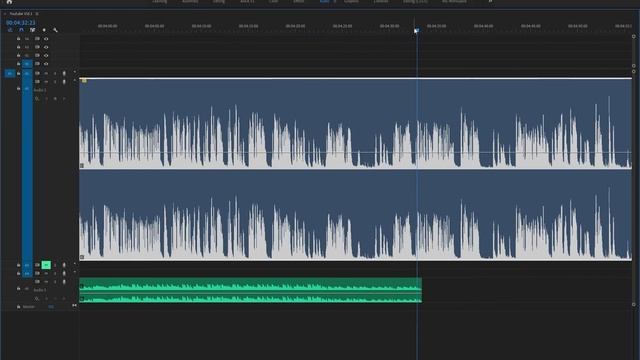Click the Audio 5 track name
The height and width of the screenshot is (360, 640).
pyautogui.click(x=40, y=290)
